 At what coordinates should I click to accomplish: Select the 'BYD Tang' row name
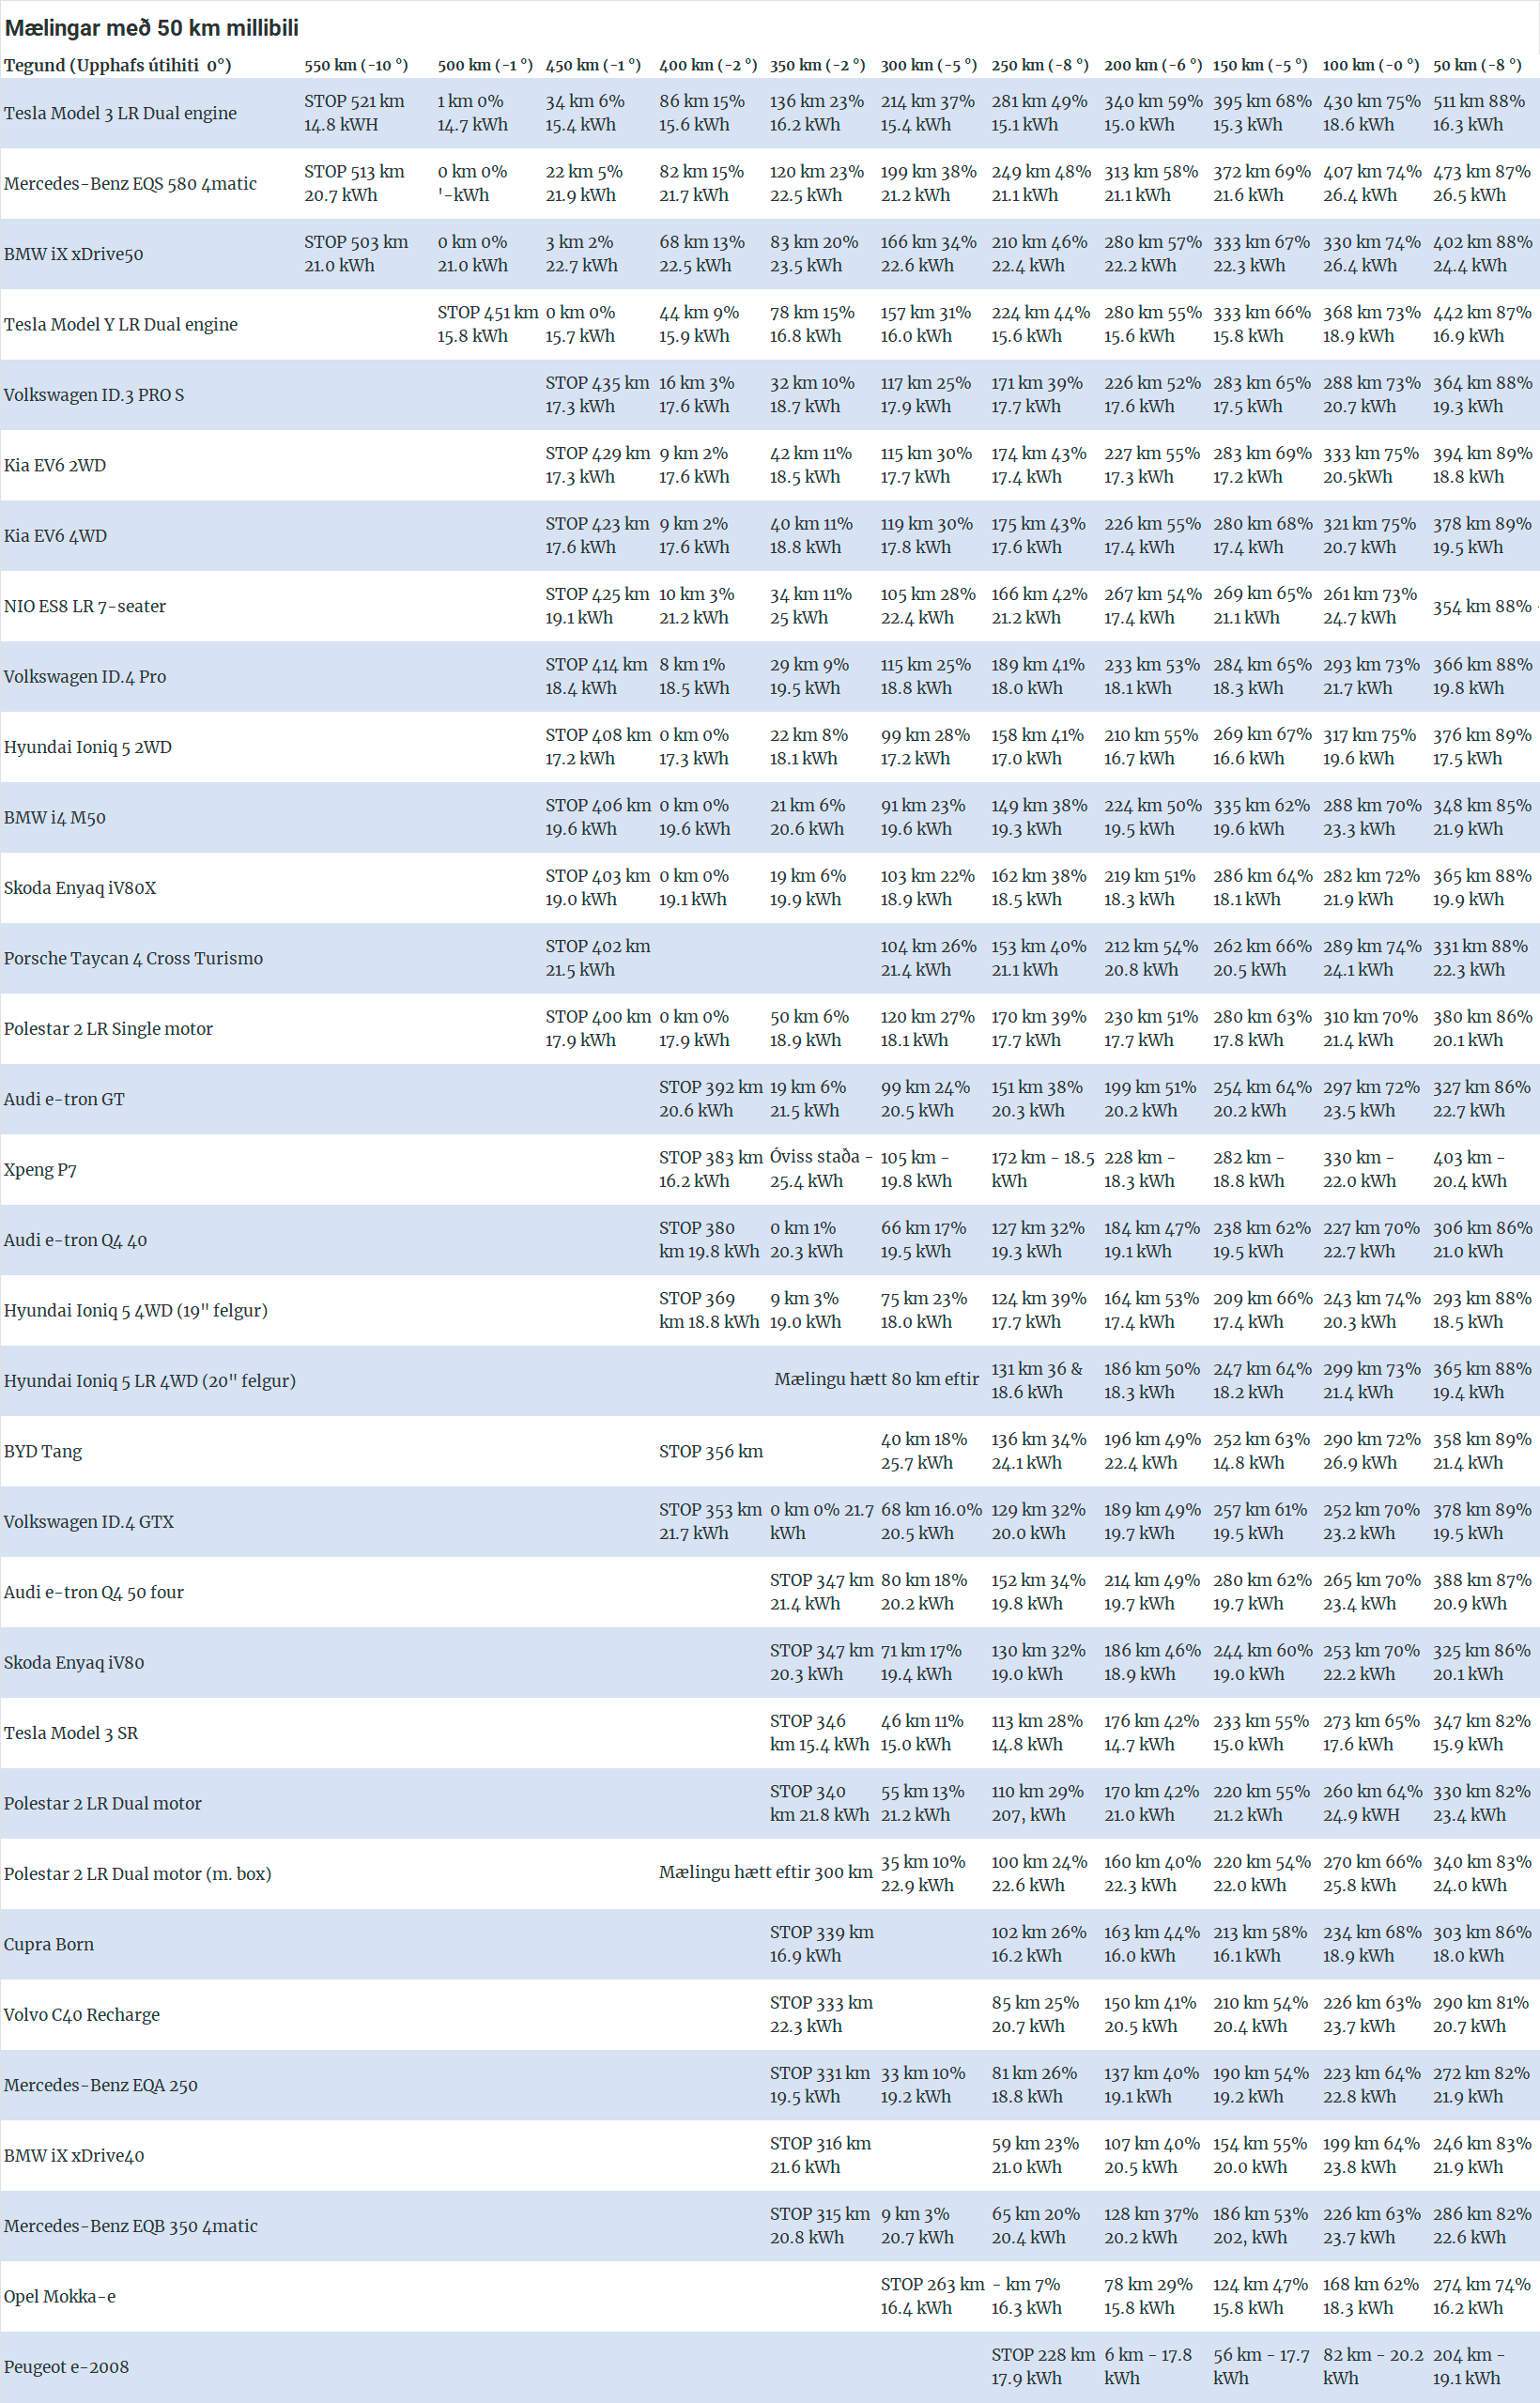[x=43, y=1451]
